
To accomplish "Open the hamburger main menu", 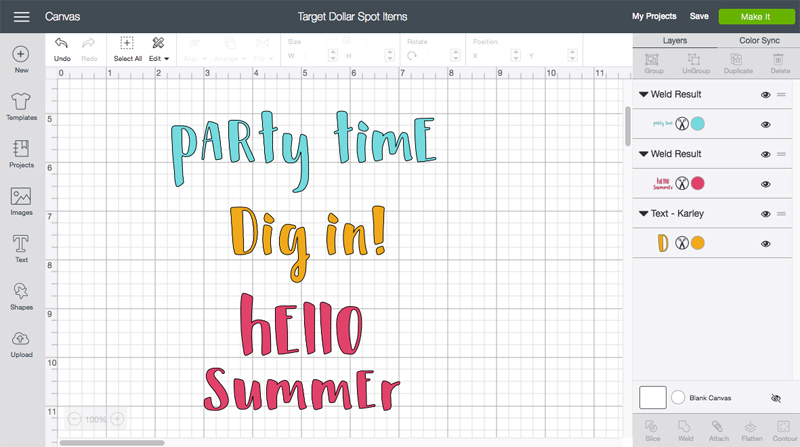I will tap(21, 17).
